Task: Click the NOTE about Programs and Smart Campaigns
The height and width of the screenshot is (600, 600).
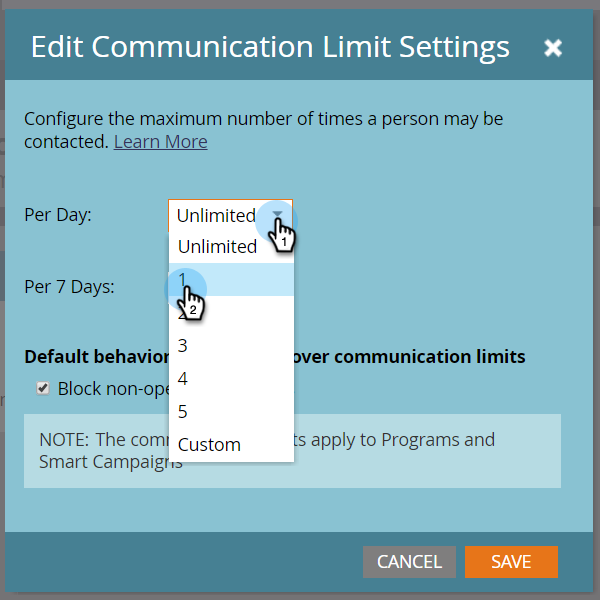Action: tap(292, 451)
